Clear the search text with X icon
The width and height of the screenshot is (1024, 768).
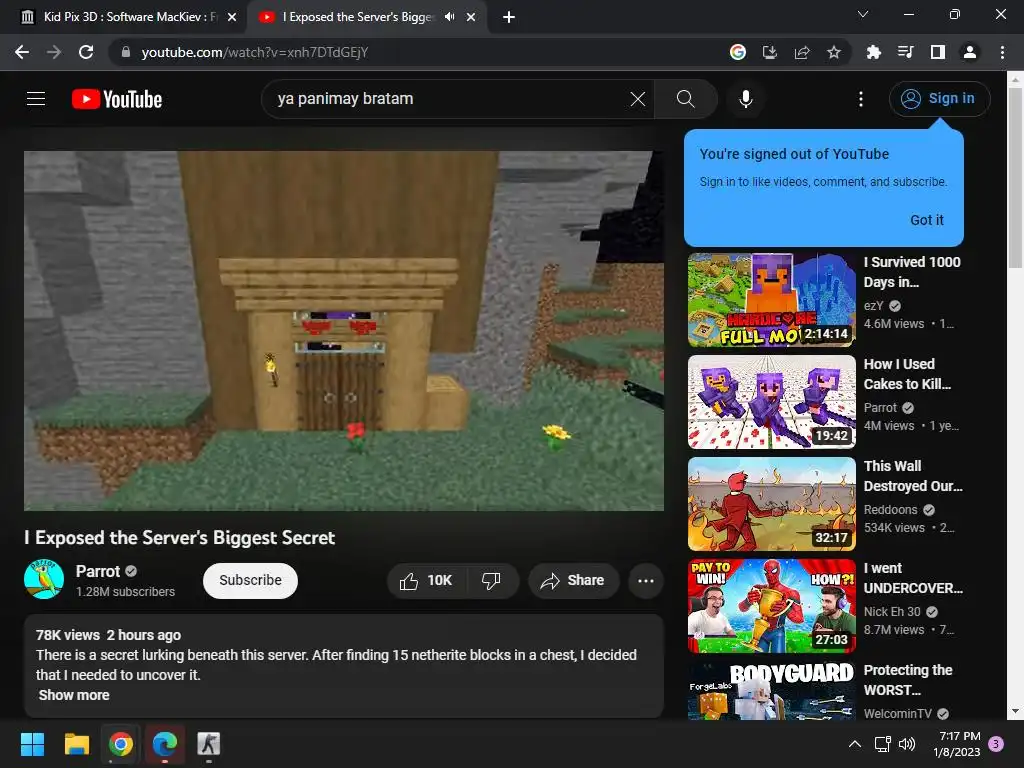coord(637,99)
